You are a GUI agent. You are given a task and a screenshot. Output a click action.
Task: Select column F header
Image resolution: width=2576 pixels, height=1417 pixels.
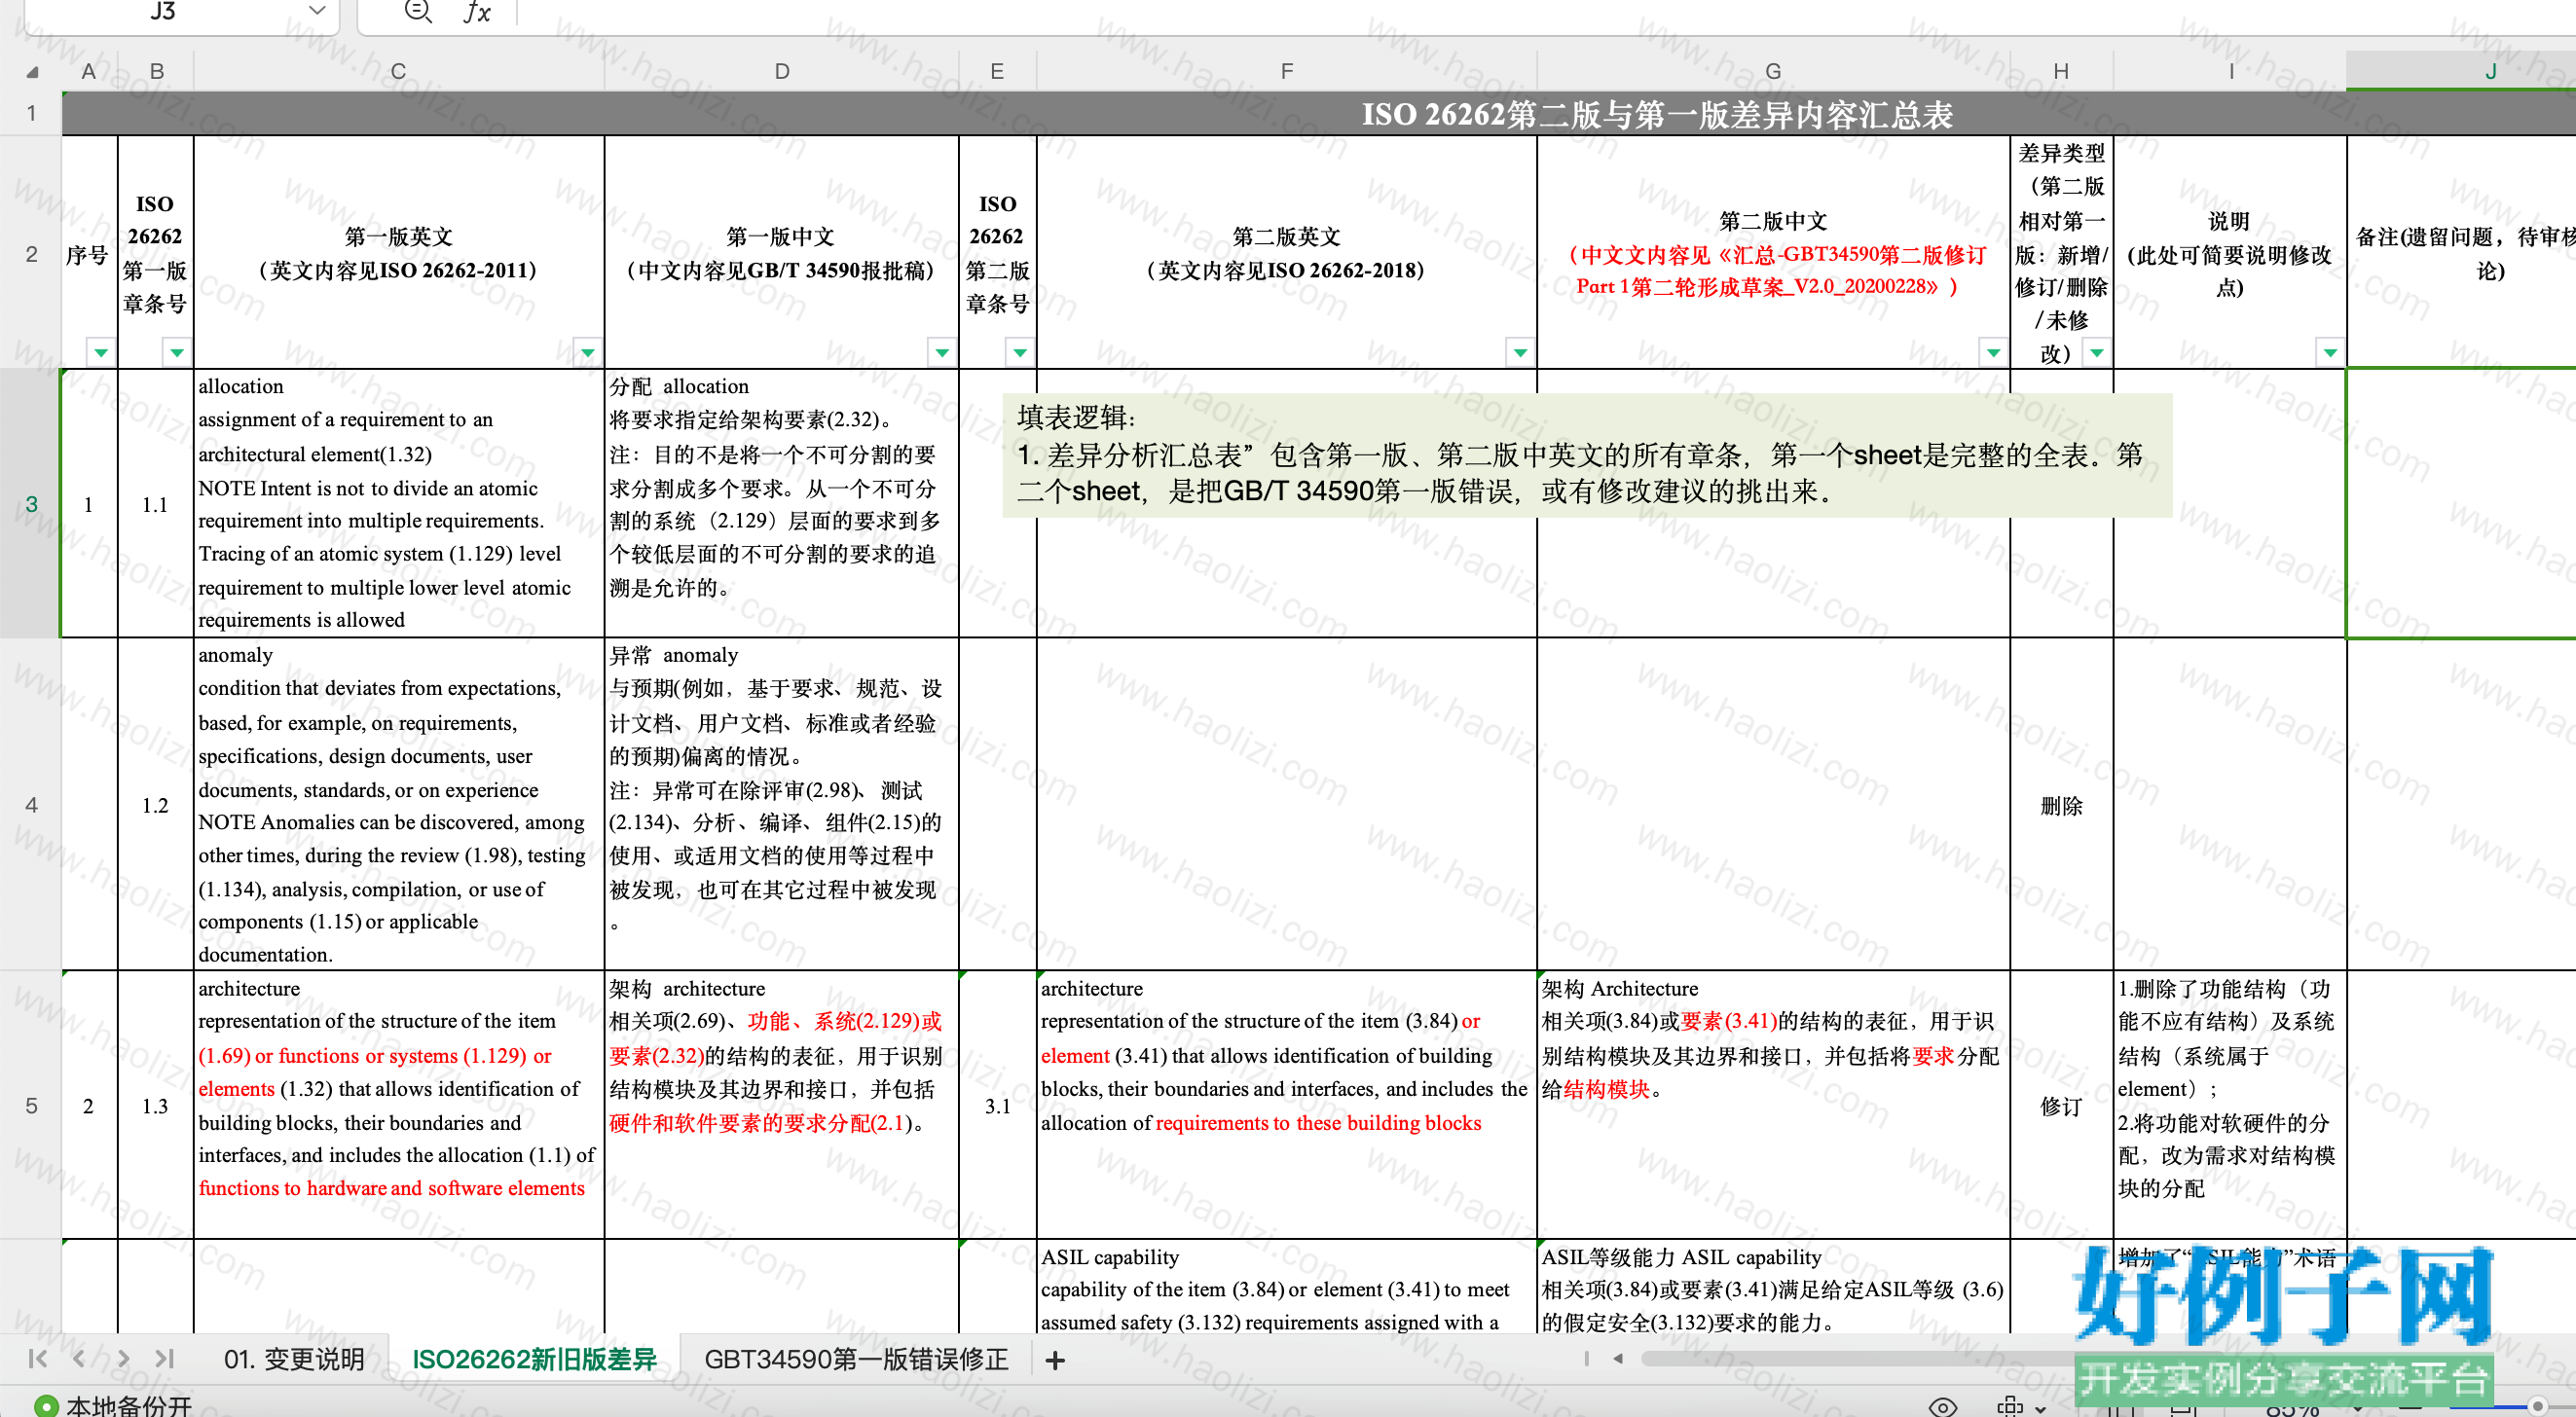1286,71
